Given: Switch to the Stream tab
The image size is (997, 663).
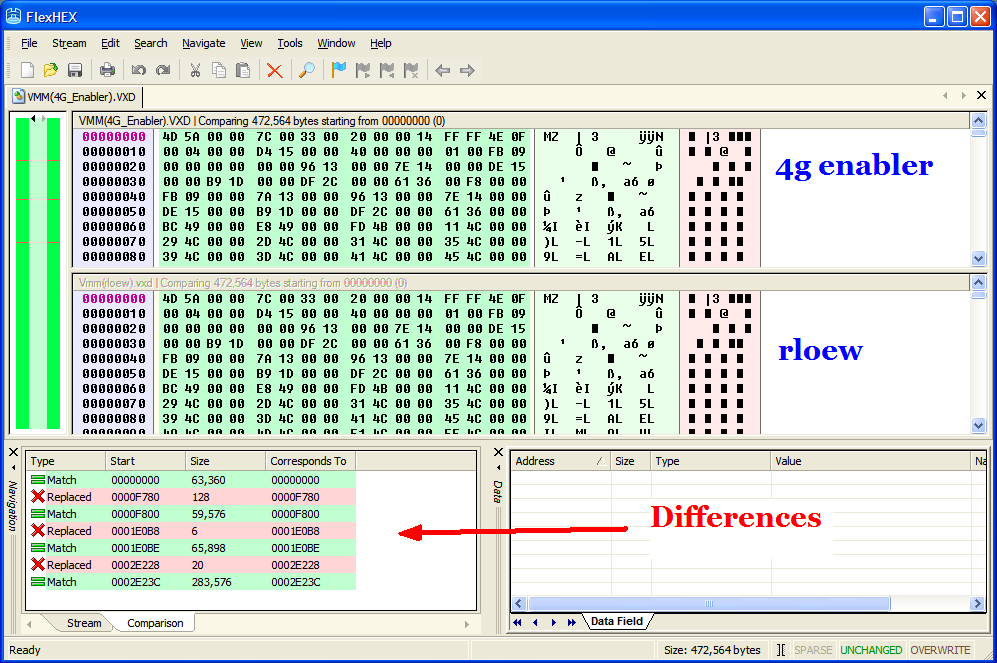Looking at the screenshot, I should pyautogui.click(x=84, y=623).
